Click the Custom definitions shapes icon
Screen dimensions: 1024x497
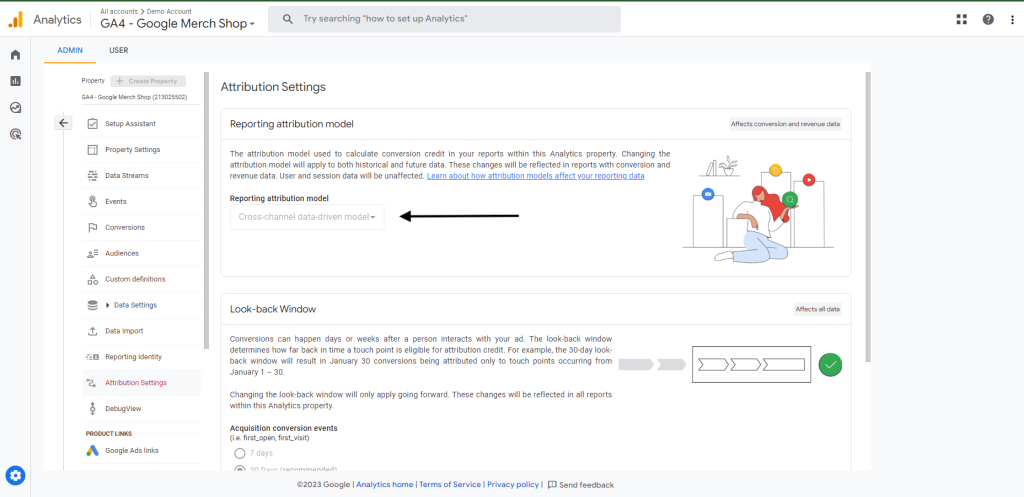[x=92, y=280]
